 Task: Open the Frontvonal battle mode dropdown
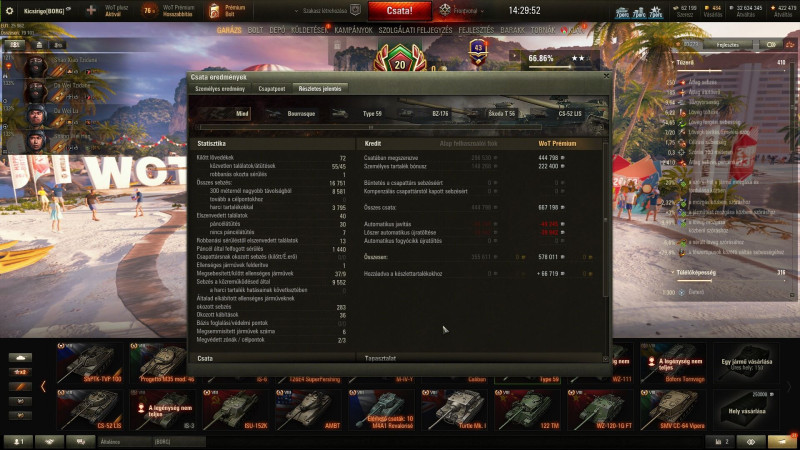coord(462,10)
